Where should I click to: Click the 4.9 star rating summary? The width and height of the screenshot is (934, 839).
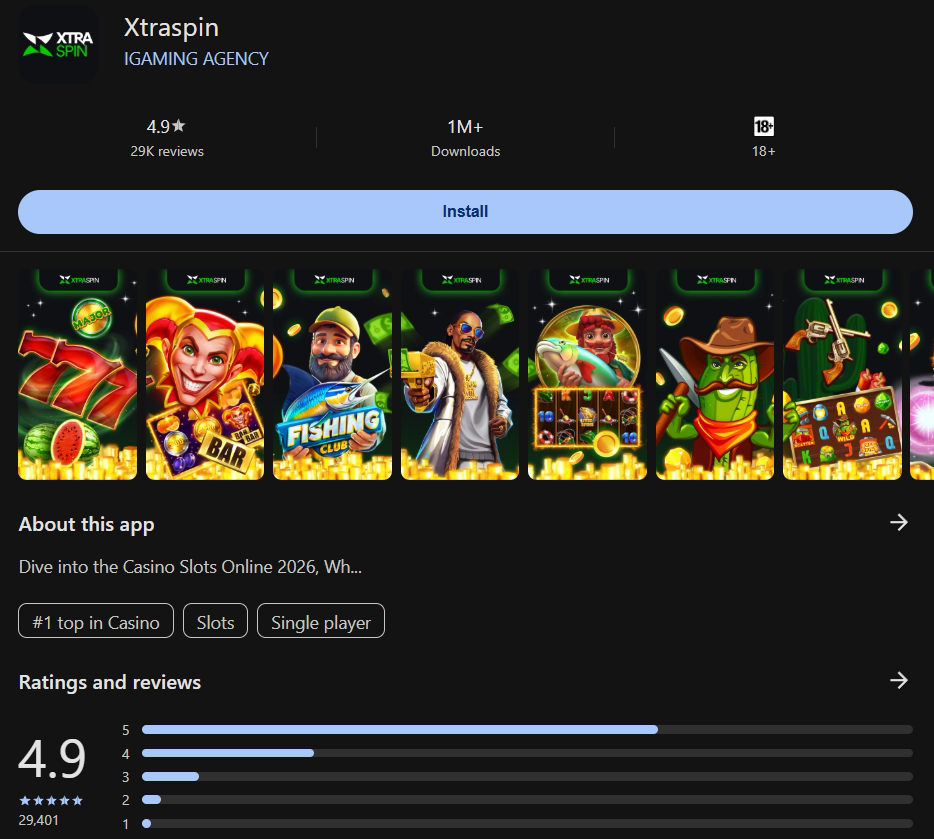coord(166,126)
